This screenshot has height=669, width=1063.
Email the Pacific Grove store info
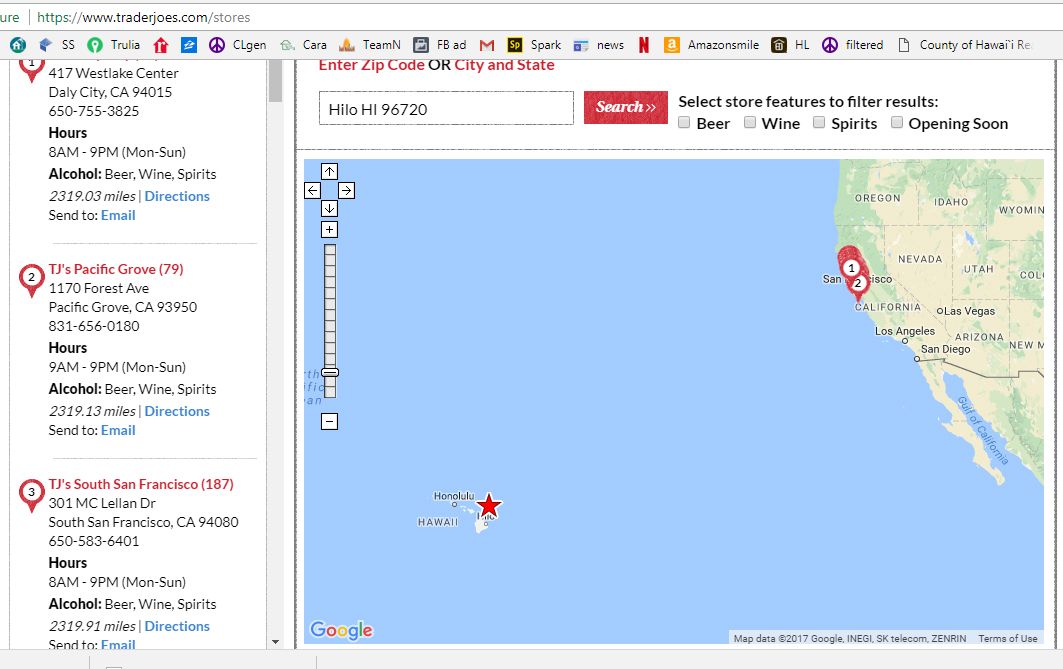pos(118,430)
